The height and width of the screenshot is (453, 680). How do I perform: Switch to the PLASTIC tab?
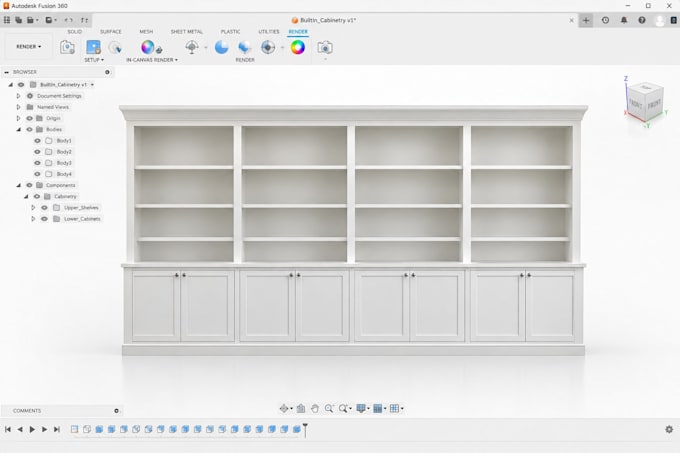tap(230, 32)
